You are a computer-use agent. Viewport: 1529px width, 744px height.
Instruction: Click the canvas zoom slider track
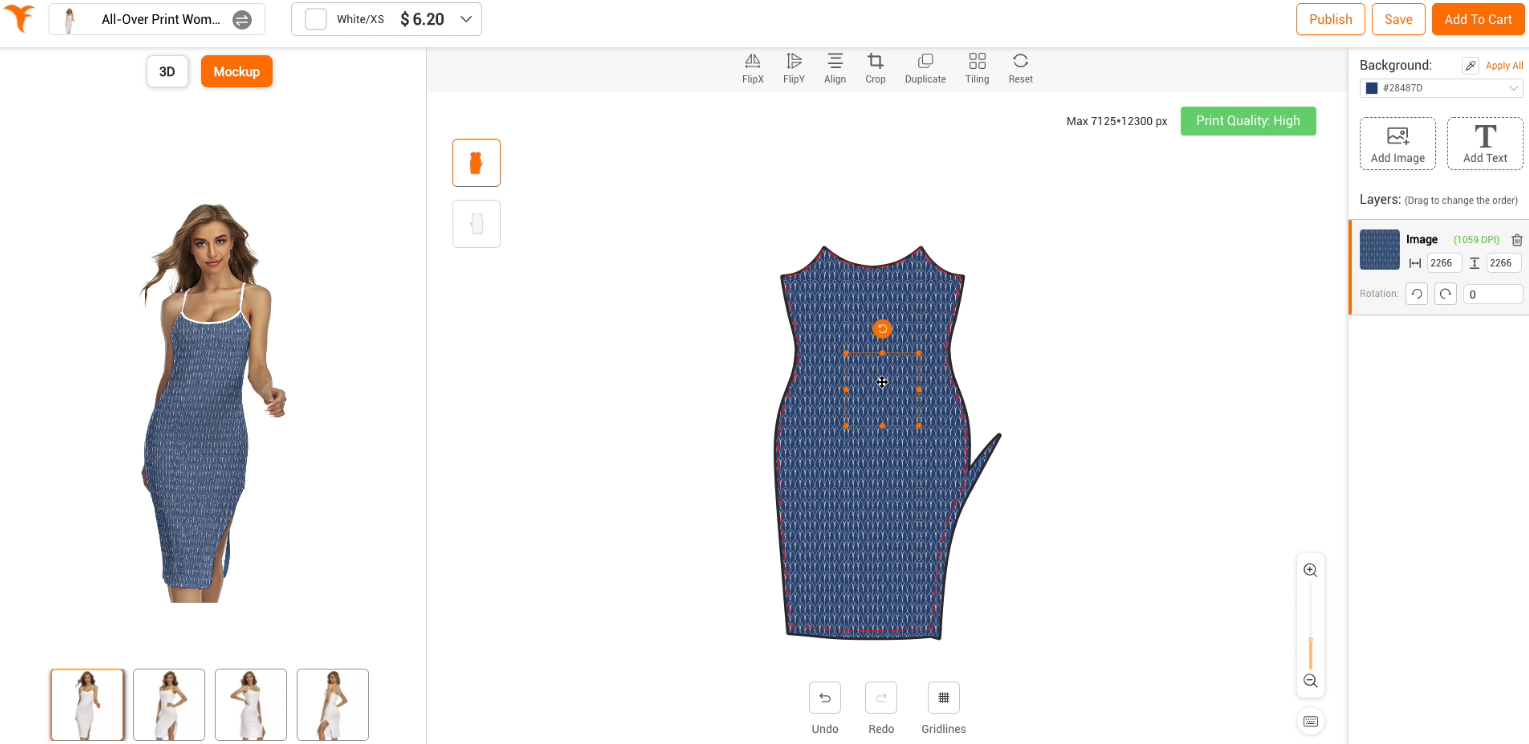[1310, 625]
